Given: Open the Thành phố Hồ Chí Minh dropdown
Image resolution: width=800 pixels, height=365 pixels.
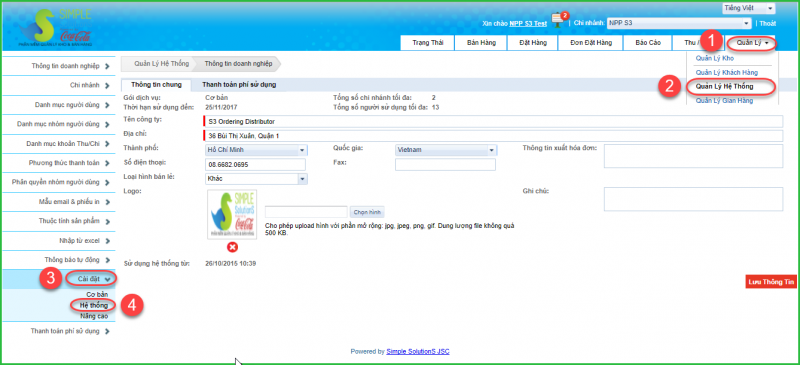Looking at the screenshot, I should (x=255, y=150).
